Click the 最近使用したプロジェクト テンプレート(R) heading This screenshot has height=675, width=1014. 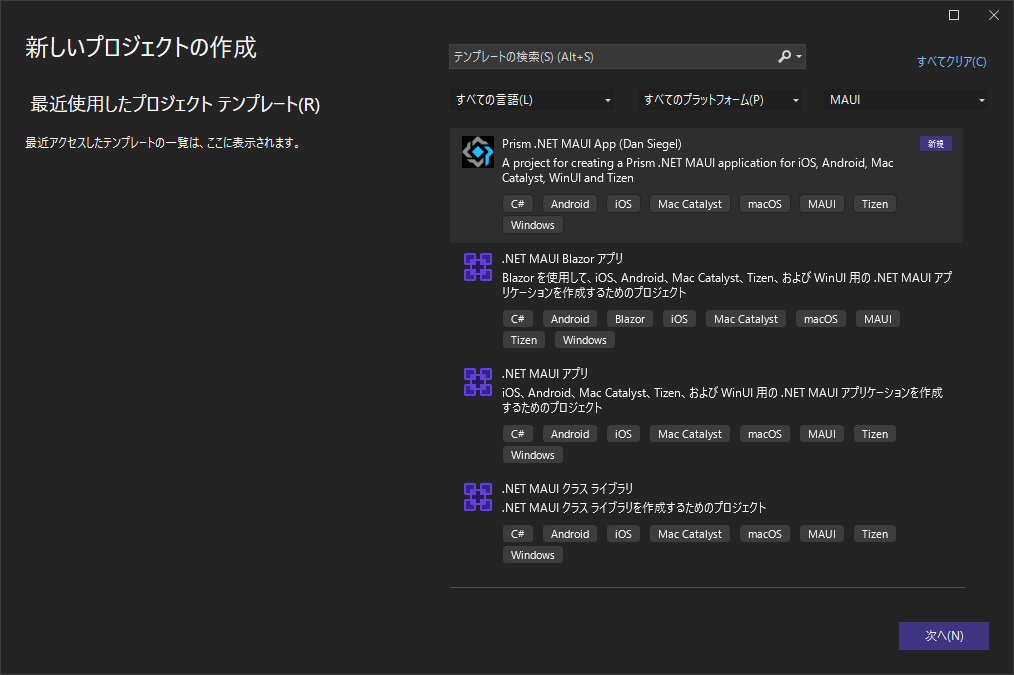click(175, 104)
